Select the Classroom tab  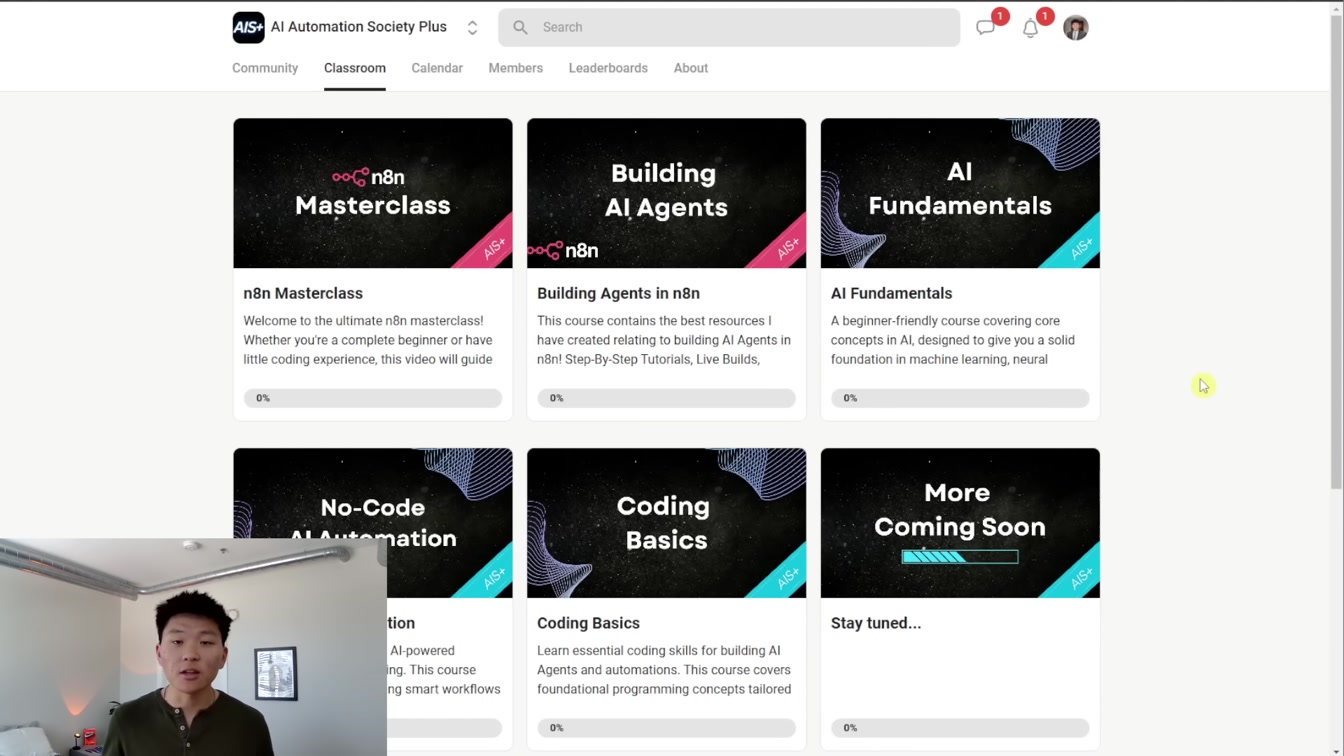355,68
